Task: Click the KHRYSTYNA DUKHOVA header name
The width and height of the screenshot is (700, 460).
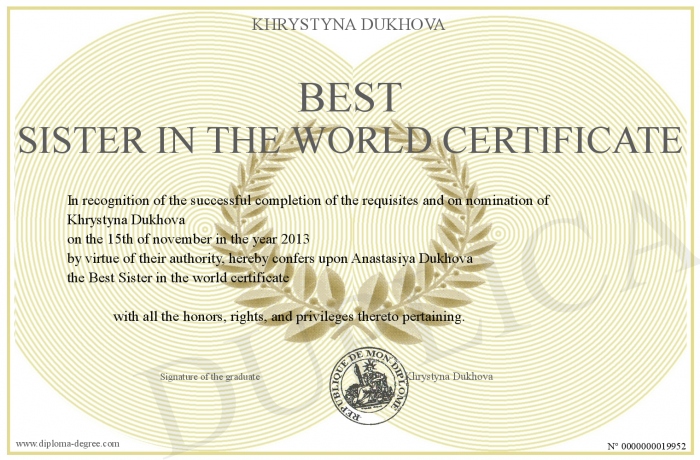Action: 348,25
